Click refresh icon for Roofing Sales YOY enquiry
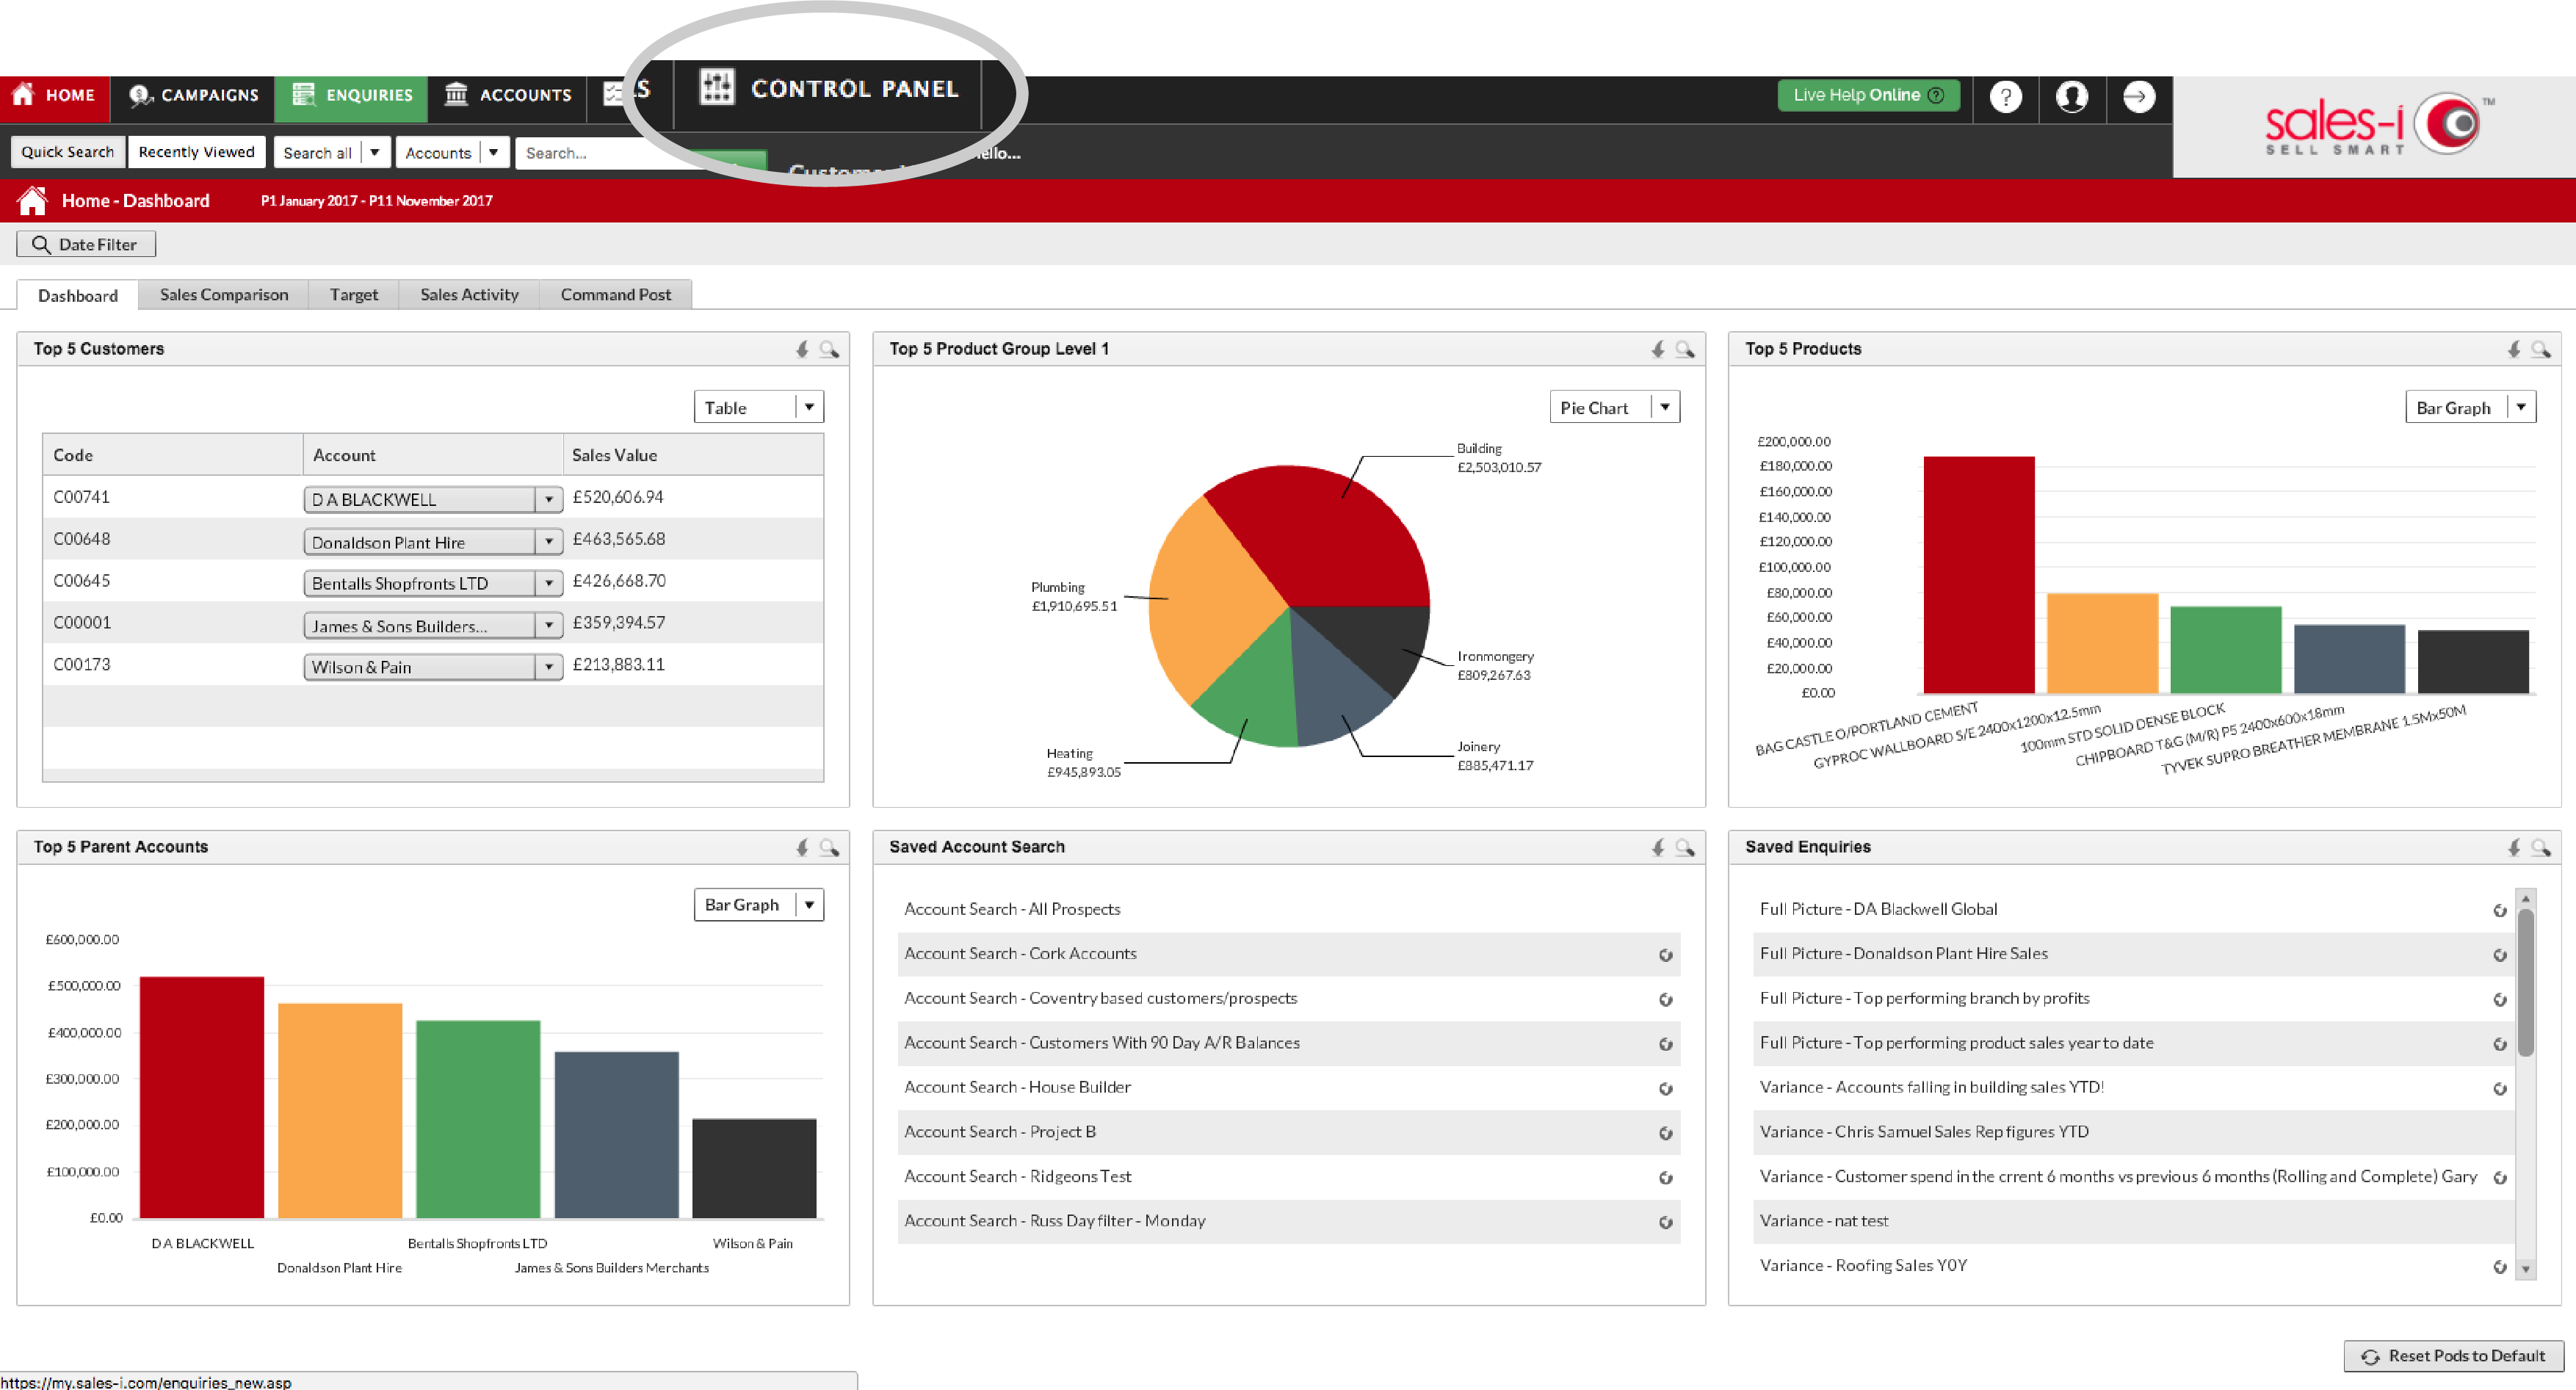This screenshot has width=2576, height=1390. (x=2500, y=1267)
